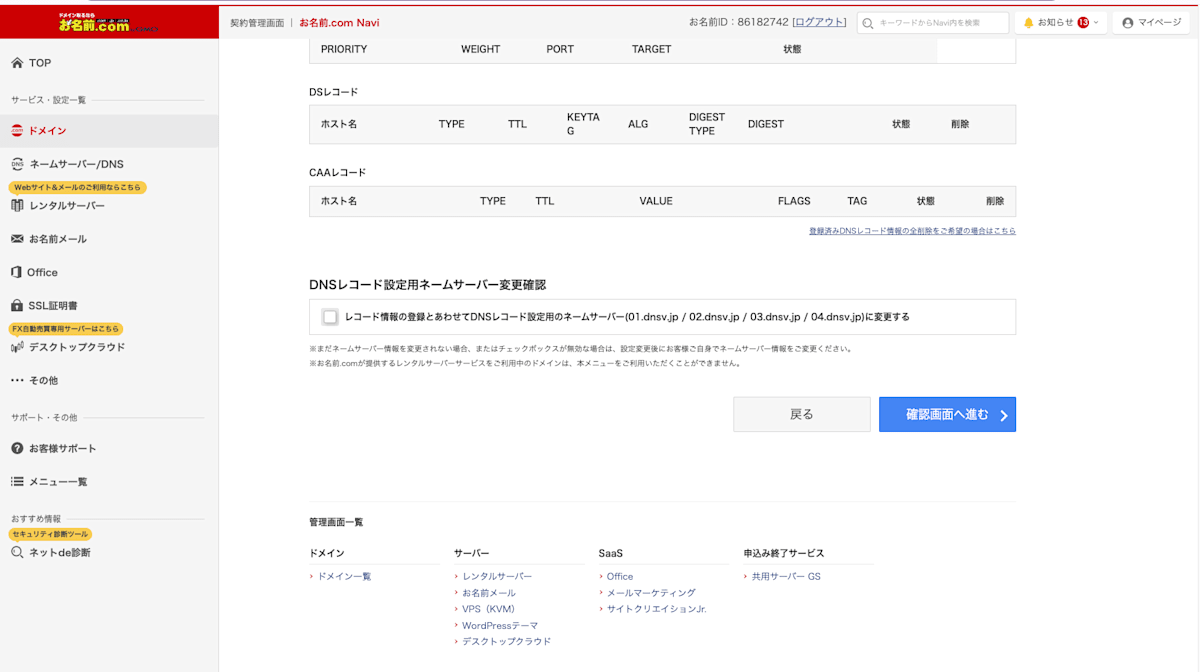The width and height of the screenshot is (1200, 672).
Task: Click 申込み終了サービス footer heading
Action: point(784,553)
